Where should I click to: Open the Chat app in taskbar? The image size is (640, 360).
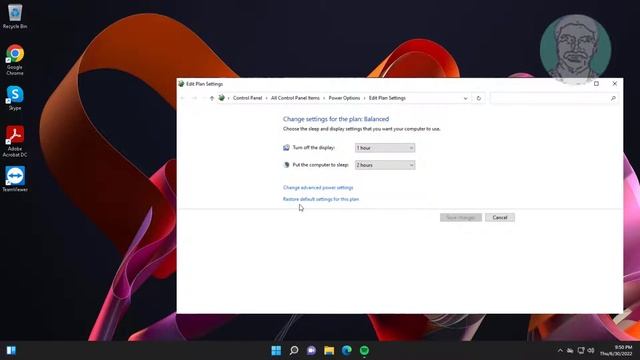311,350
